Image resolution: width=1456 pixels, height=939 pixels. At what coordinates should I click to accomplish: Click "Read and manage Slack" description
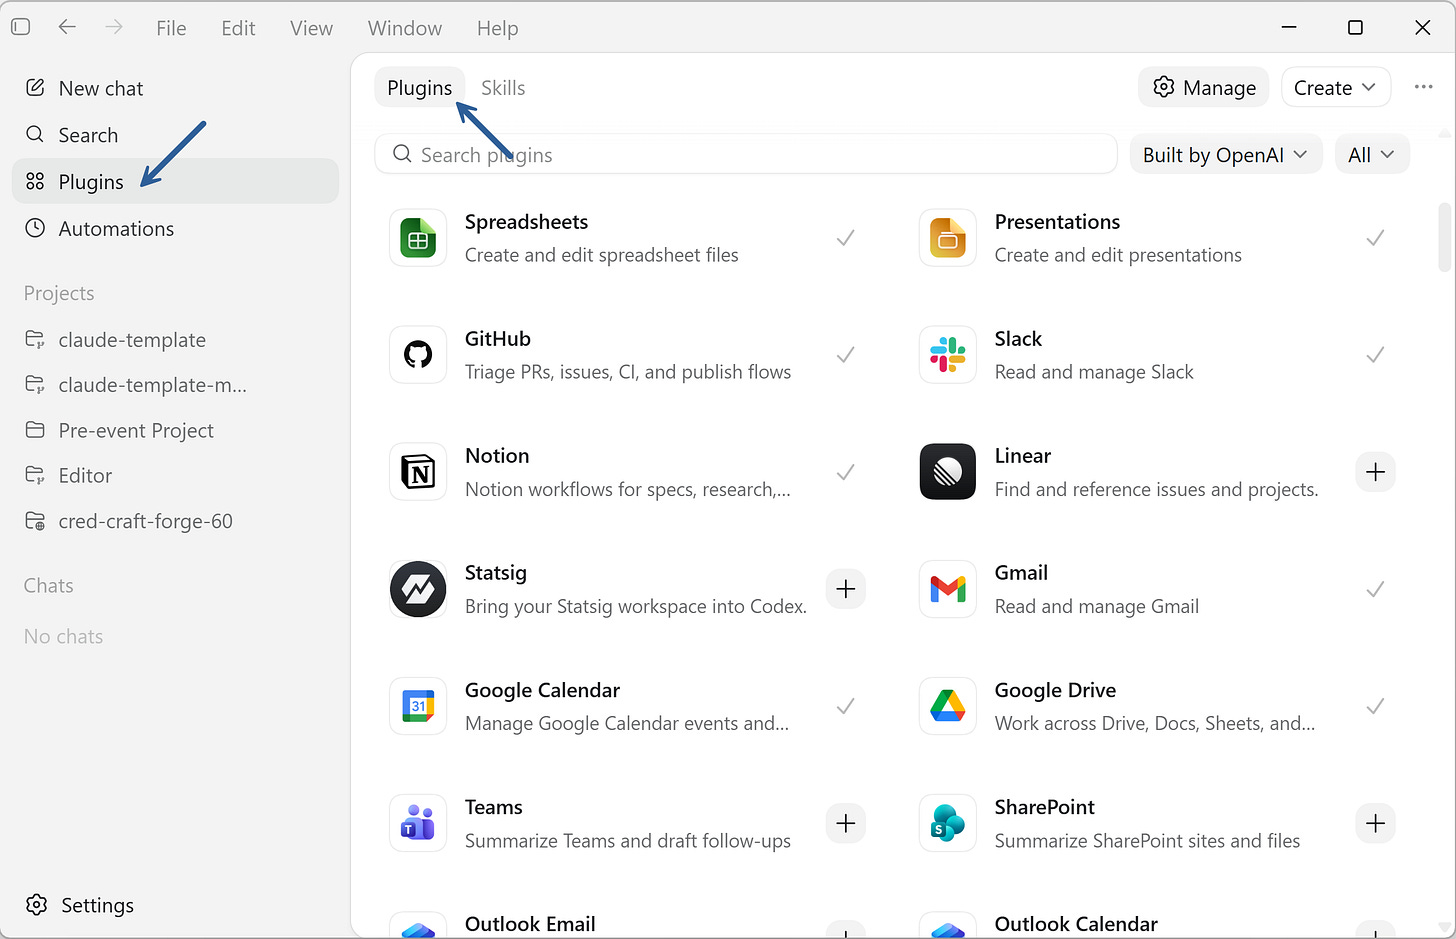1094,372
